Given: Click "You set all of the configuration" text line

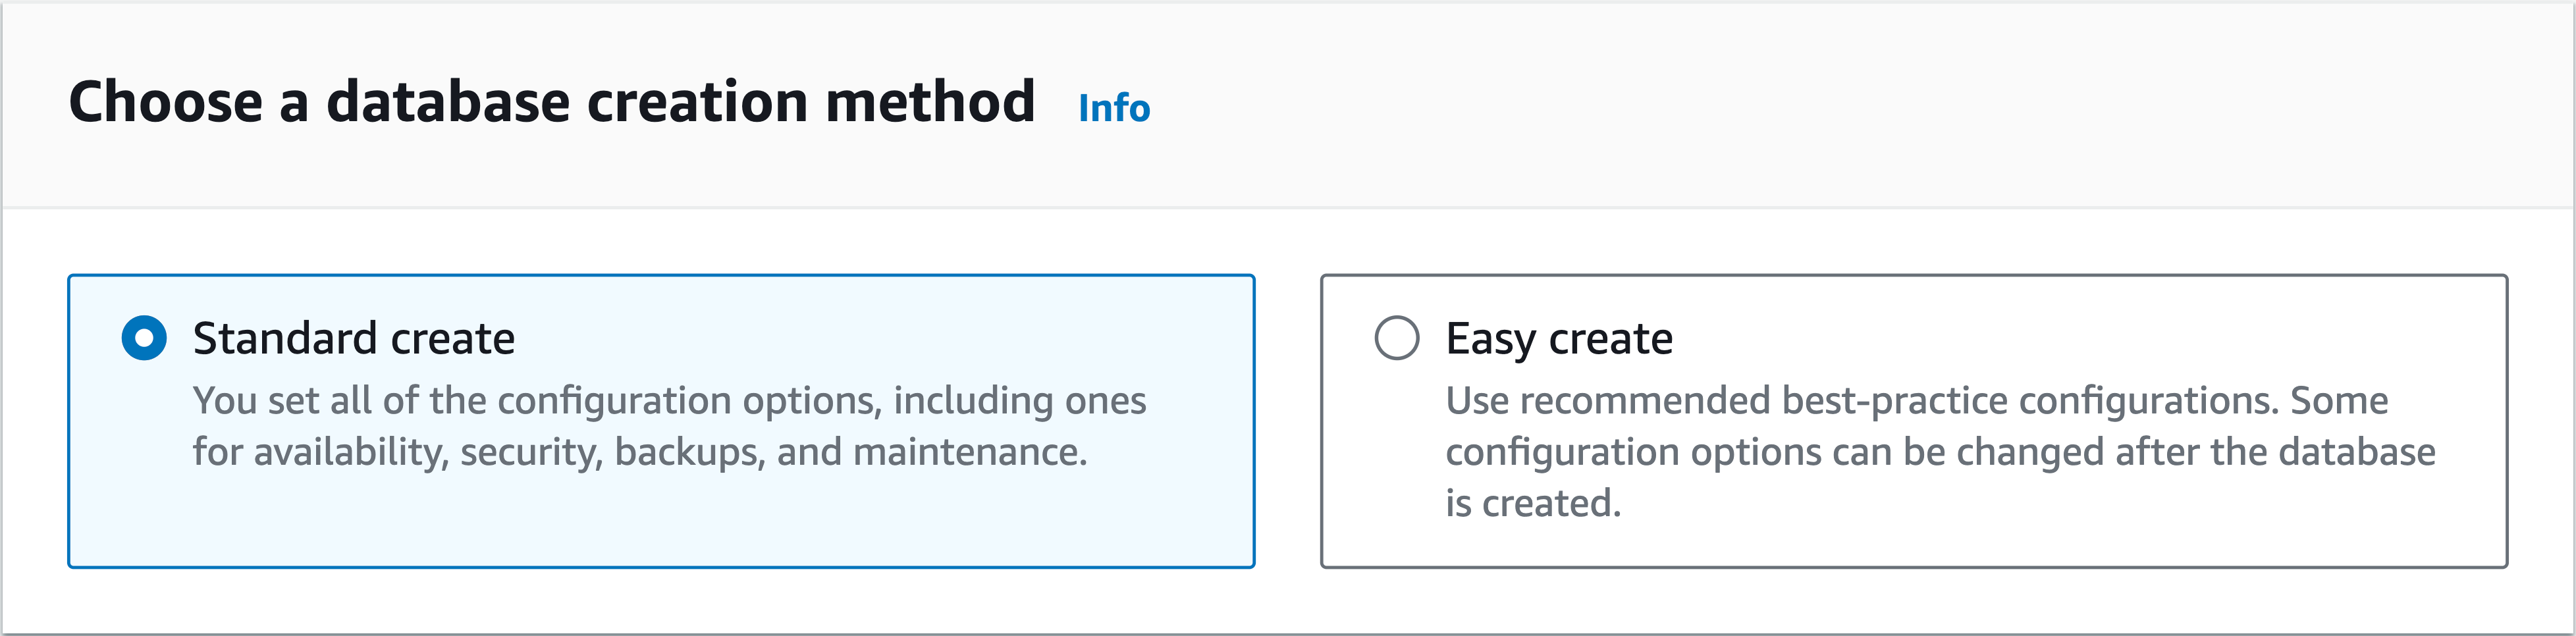Looking at the screenshot, I should 668,401.
